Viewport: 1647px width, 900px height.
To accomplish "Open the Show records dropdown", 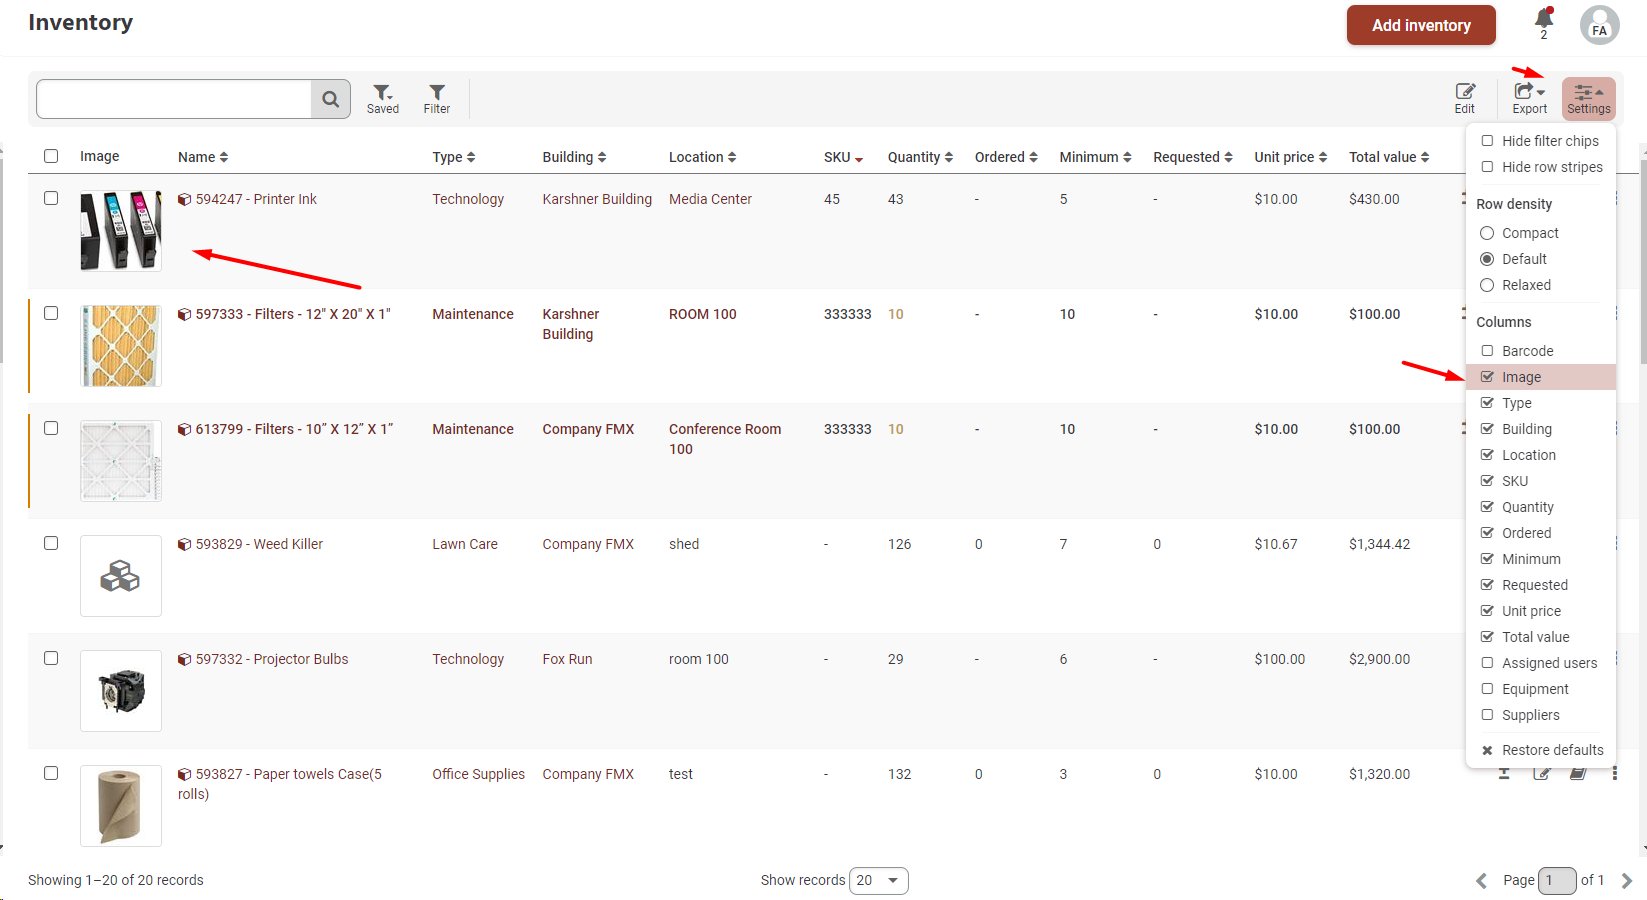I will (x=879, y=880).
